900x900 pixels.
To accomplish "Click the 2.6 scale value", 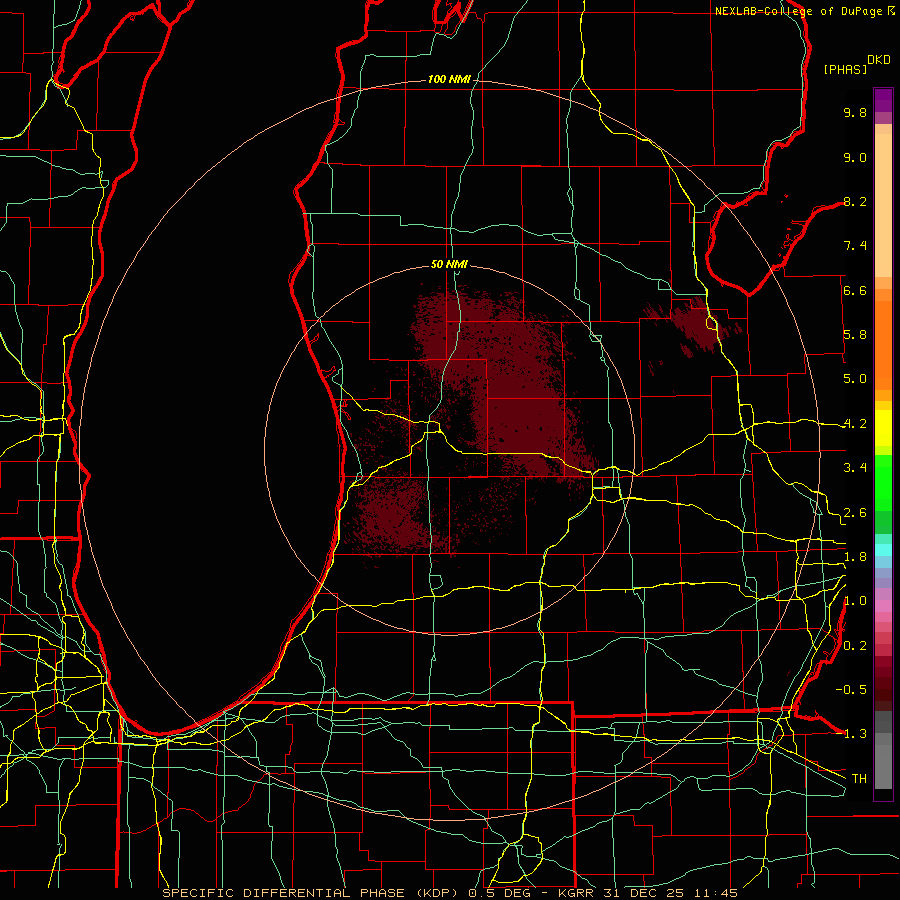I will point(855,513).
